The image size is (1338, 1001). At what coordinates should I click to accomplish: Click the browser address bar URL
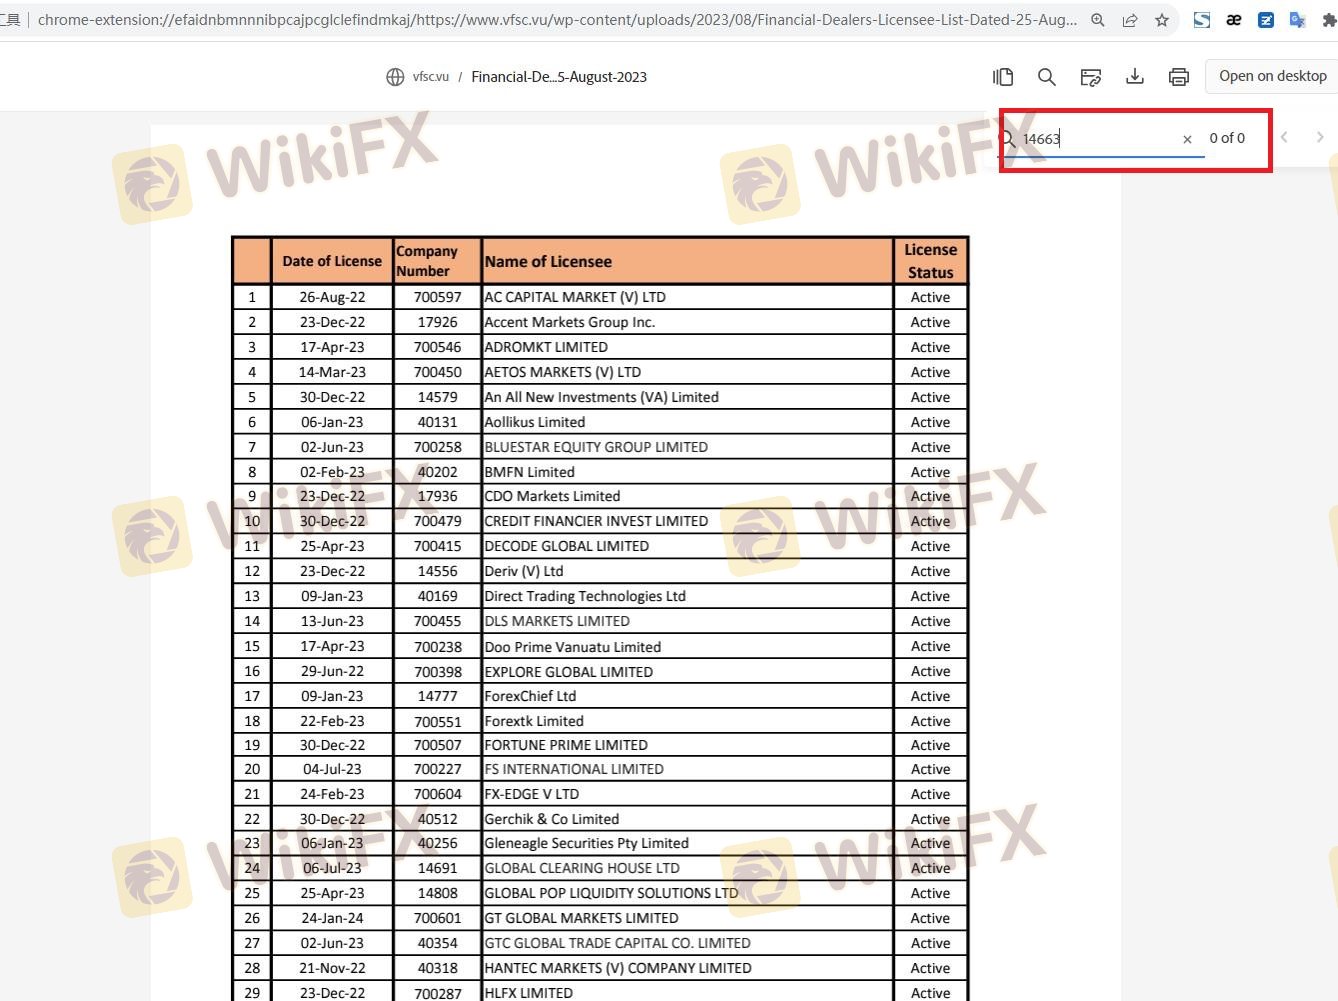click(557, 20)
